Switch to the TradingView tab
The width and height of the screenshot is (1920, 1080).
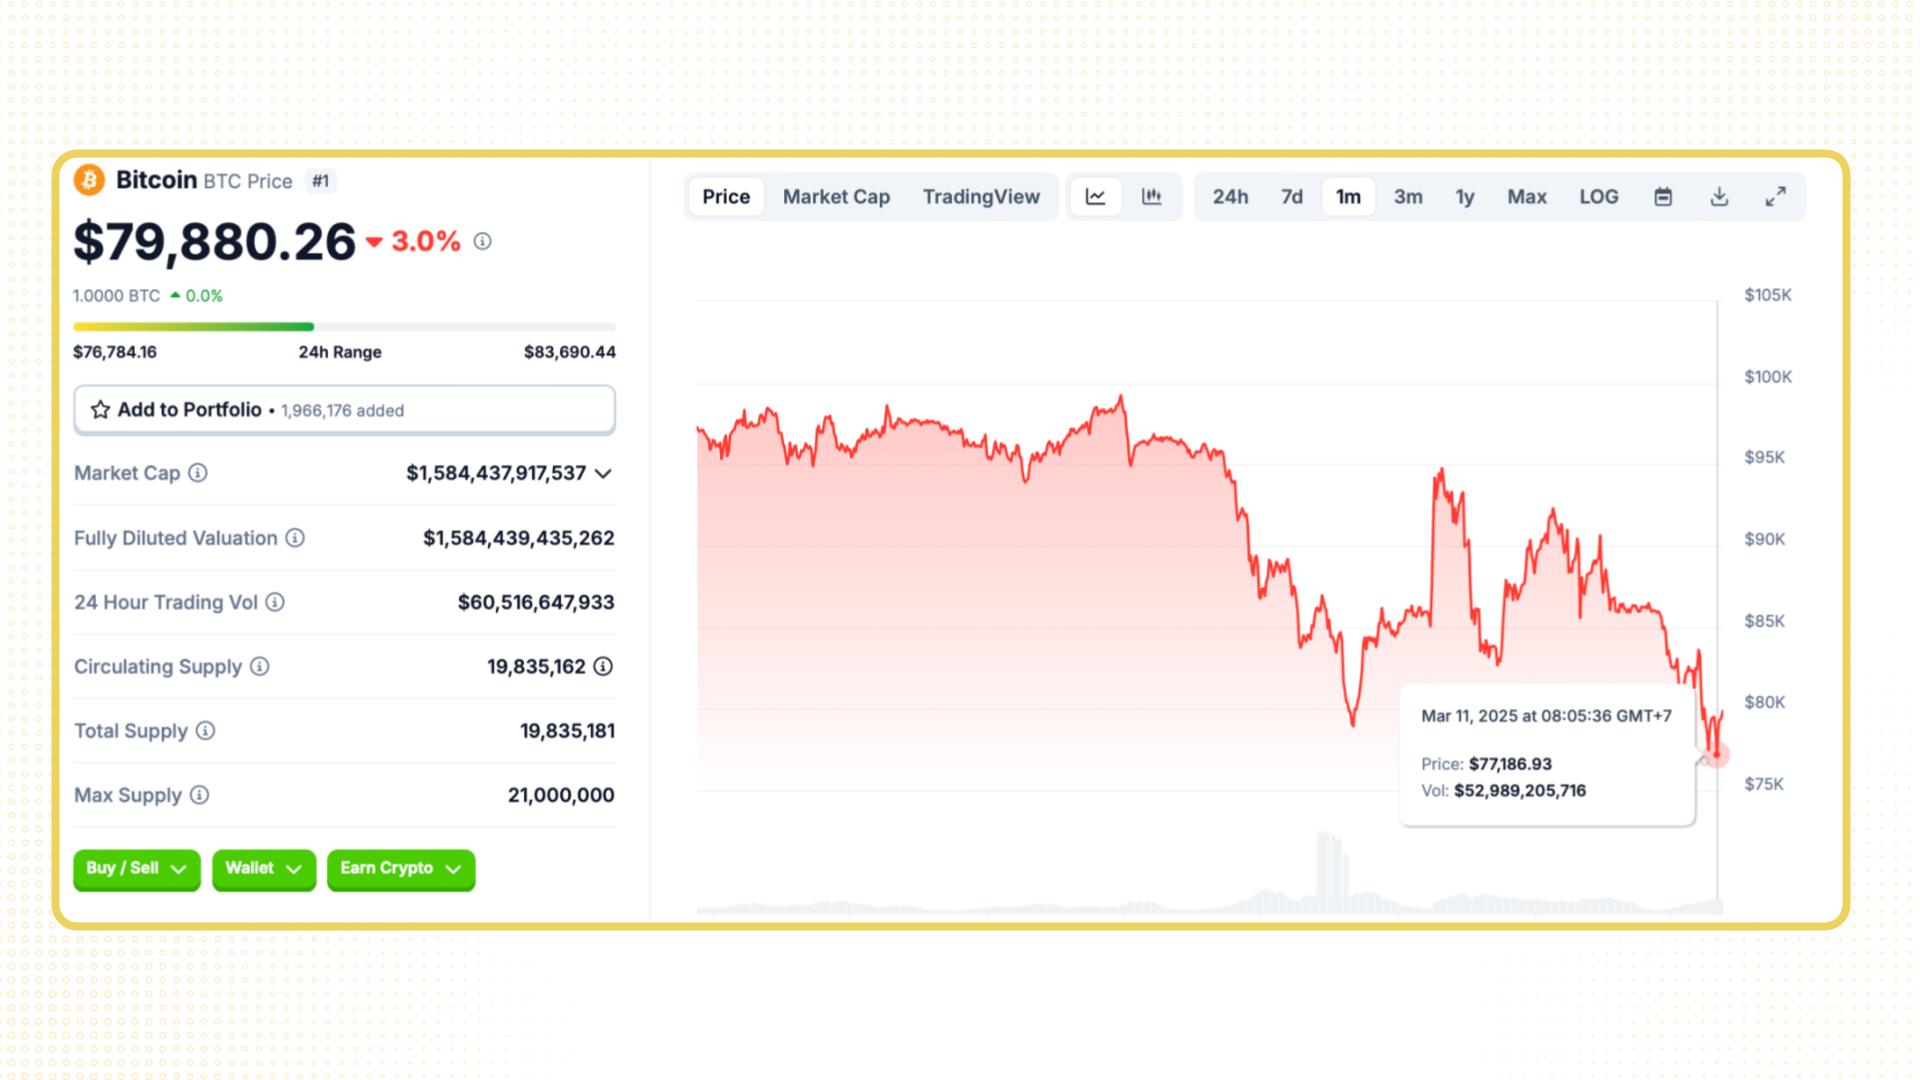point(981,197)
